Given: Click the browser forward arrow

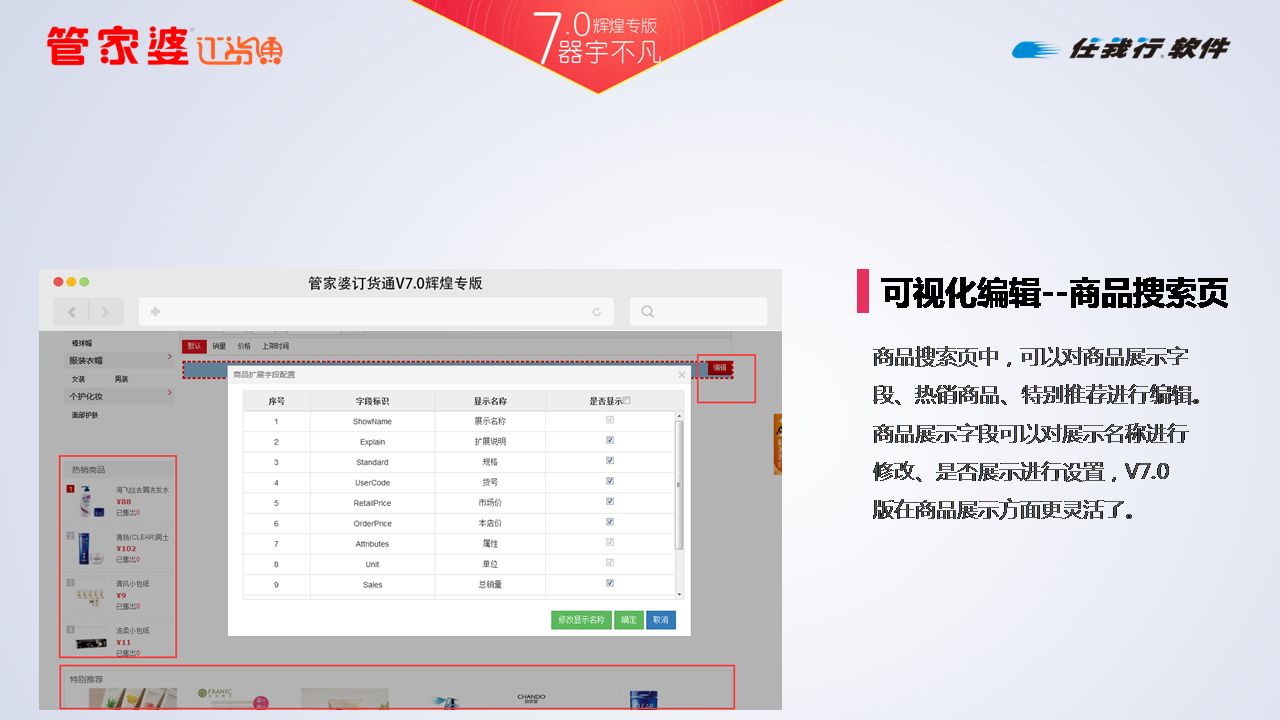Looking at the screenshot, I should (105, 312).
